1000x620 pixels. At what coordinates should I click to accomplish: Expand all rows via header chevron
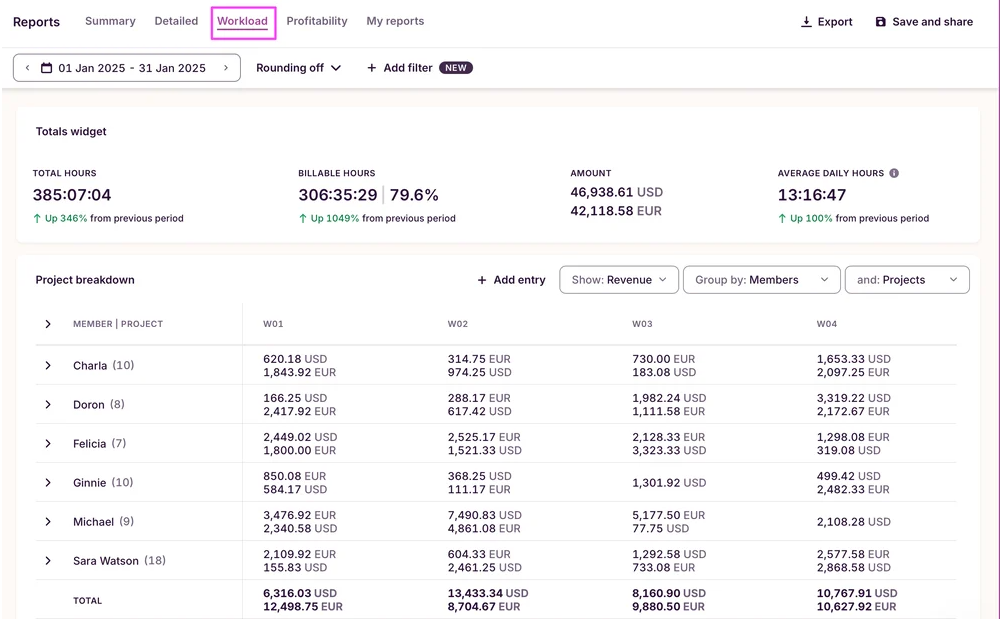click(x=48, y=324)
